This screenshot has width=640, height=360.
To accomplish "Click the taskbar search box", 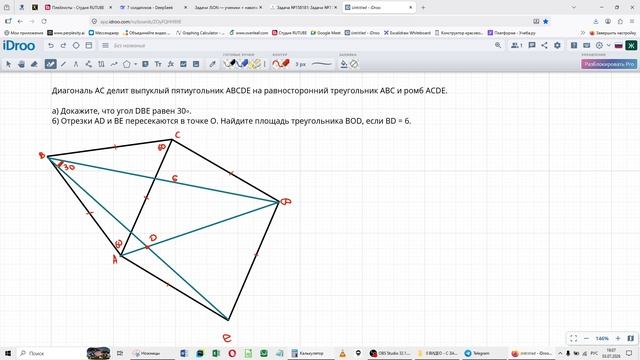I will point(51,353).
